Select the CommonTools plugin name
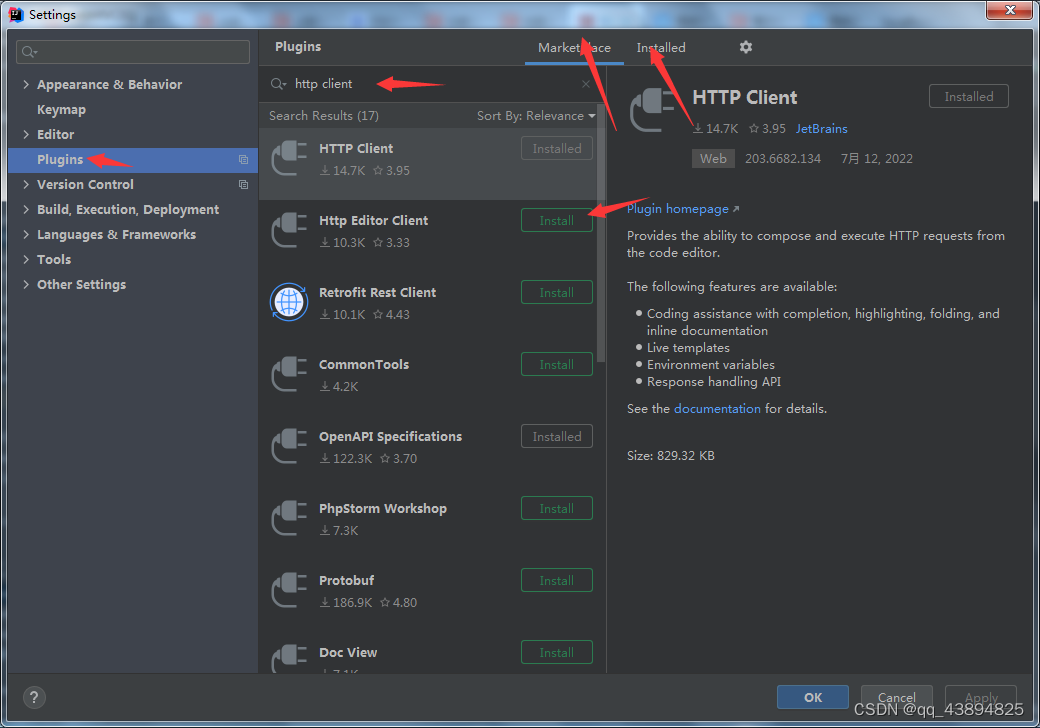This screenshot has height=728, width=1040. tap(364, 365)
